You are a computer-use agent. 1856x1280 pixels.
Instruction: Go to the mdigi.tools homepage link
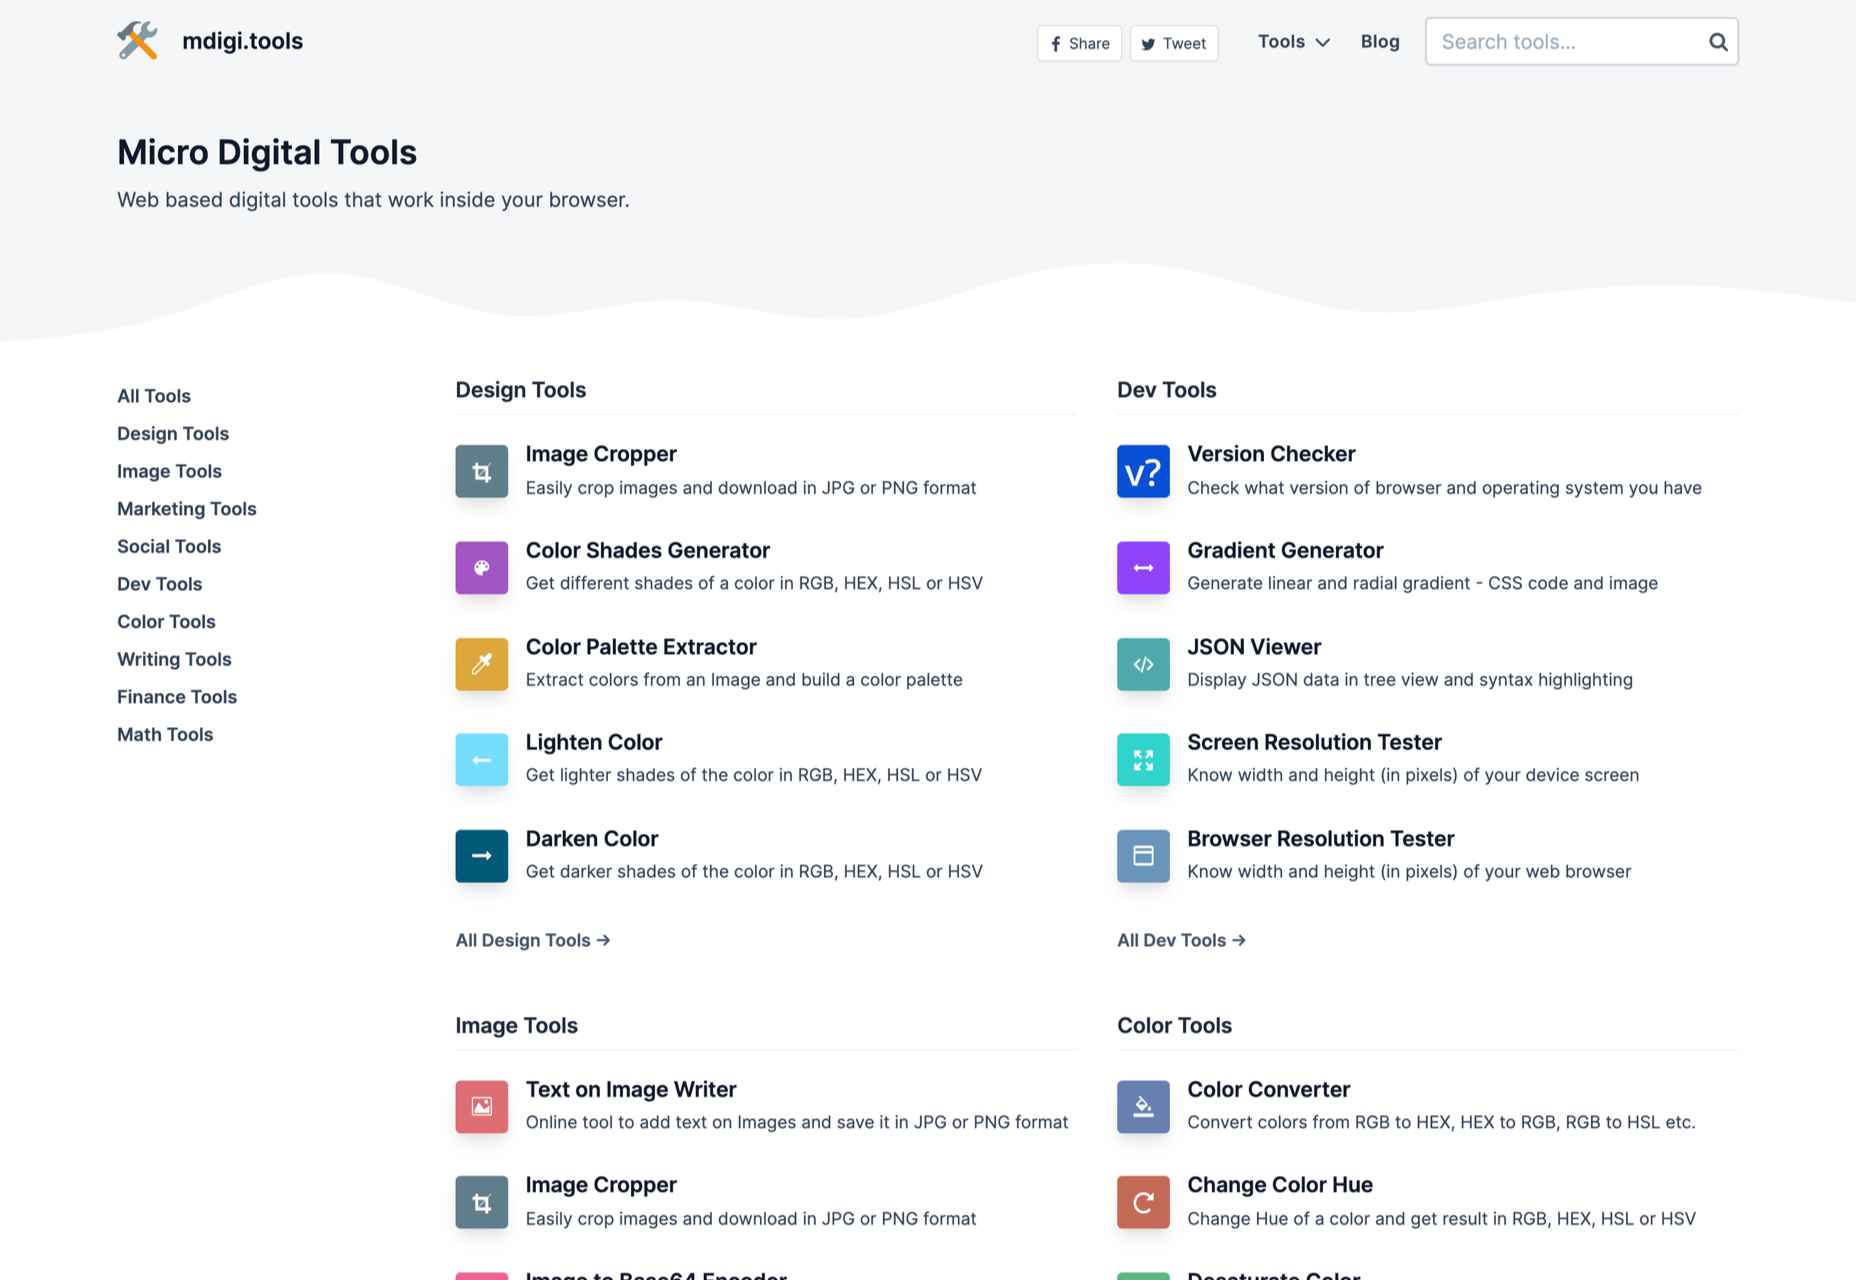[242, 41]
